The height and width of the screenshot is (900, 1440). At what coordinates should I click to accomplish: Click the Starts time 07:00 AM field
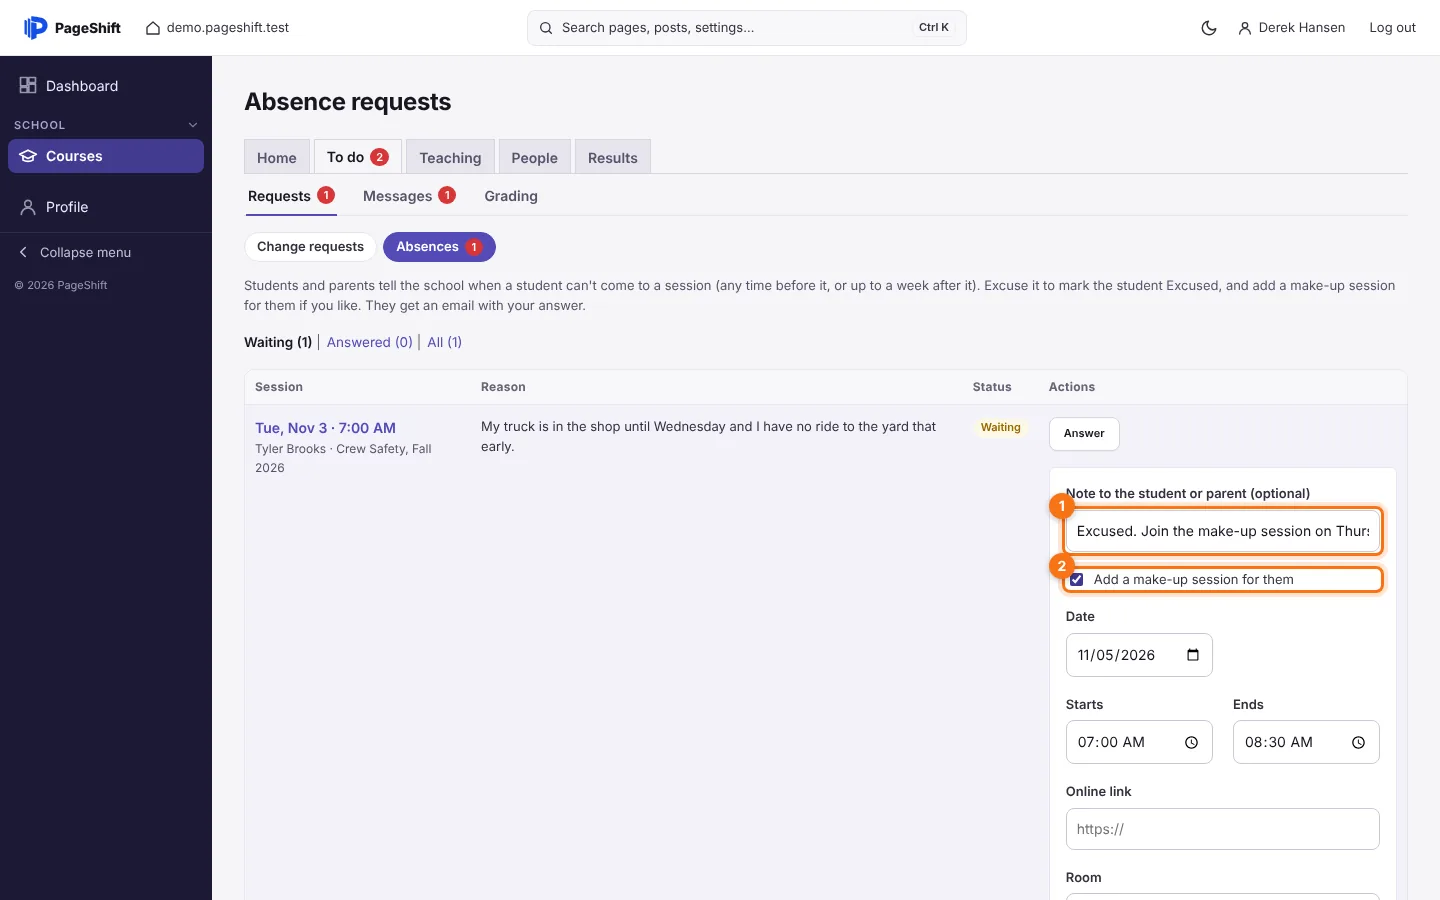point(1139,742)
